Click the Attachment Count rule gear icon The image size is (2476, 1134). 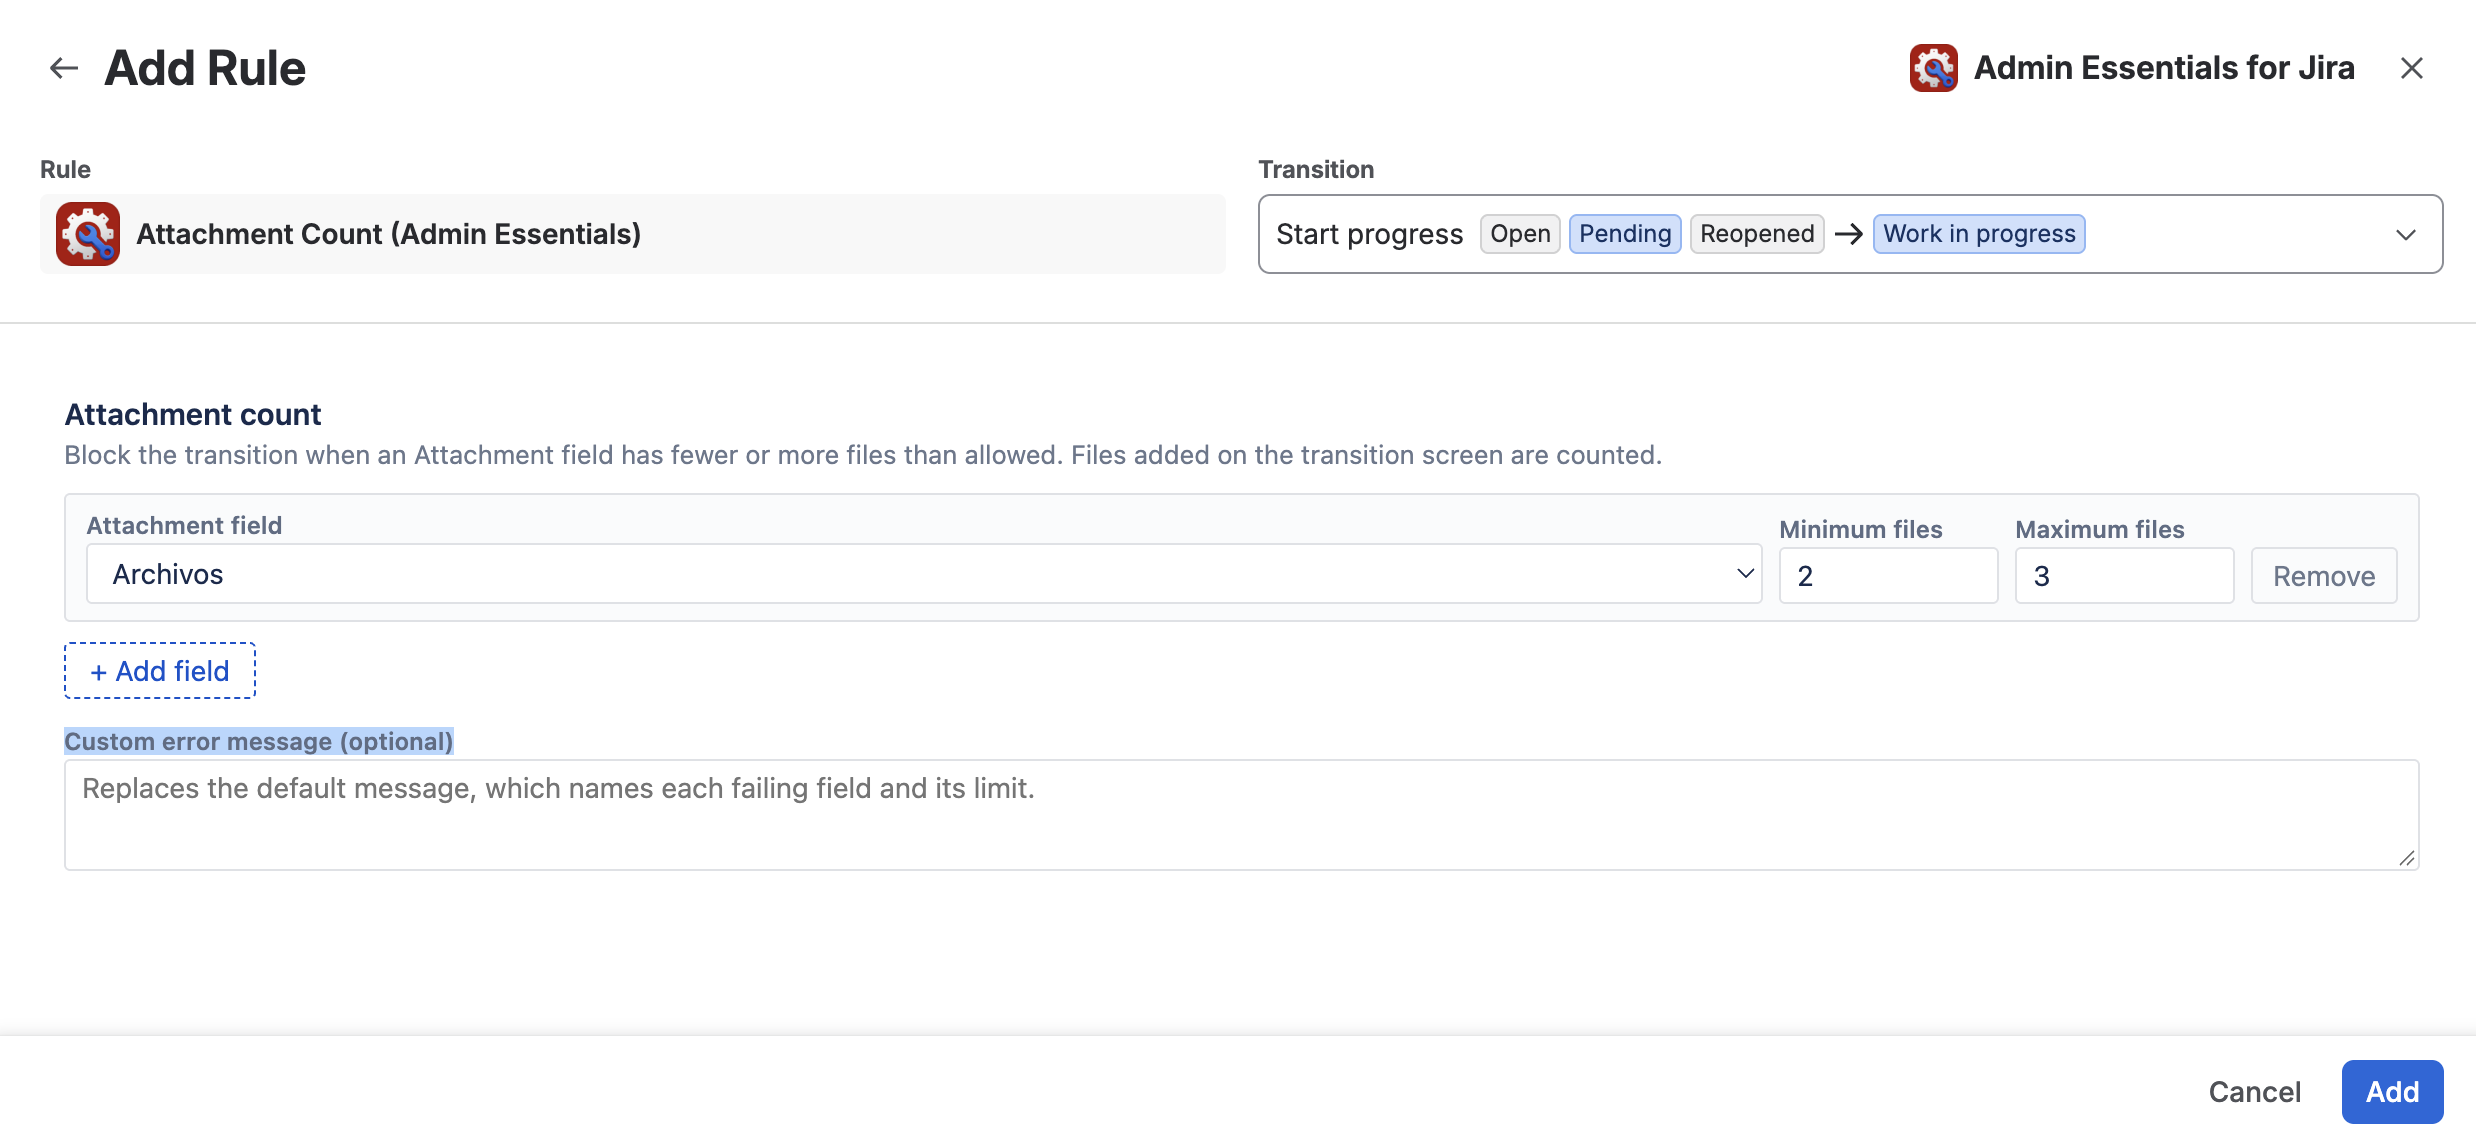click(88, 234)
